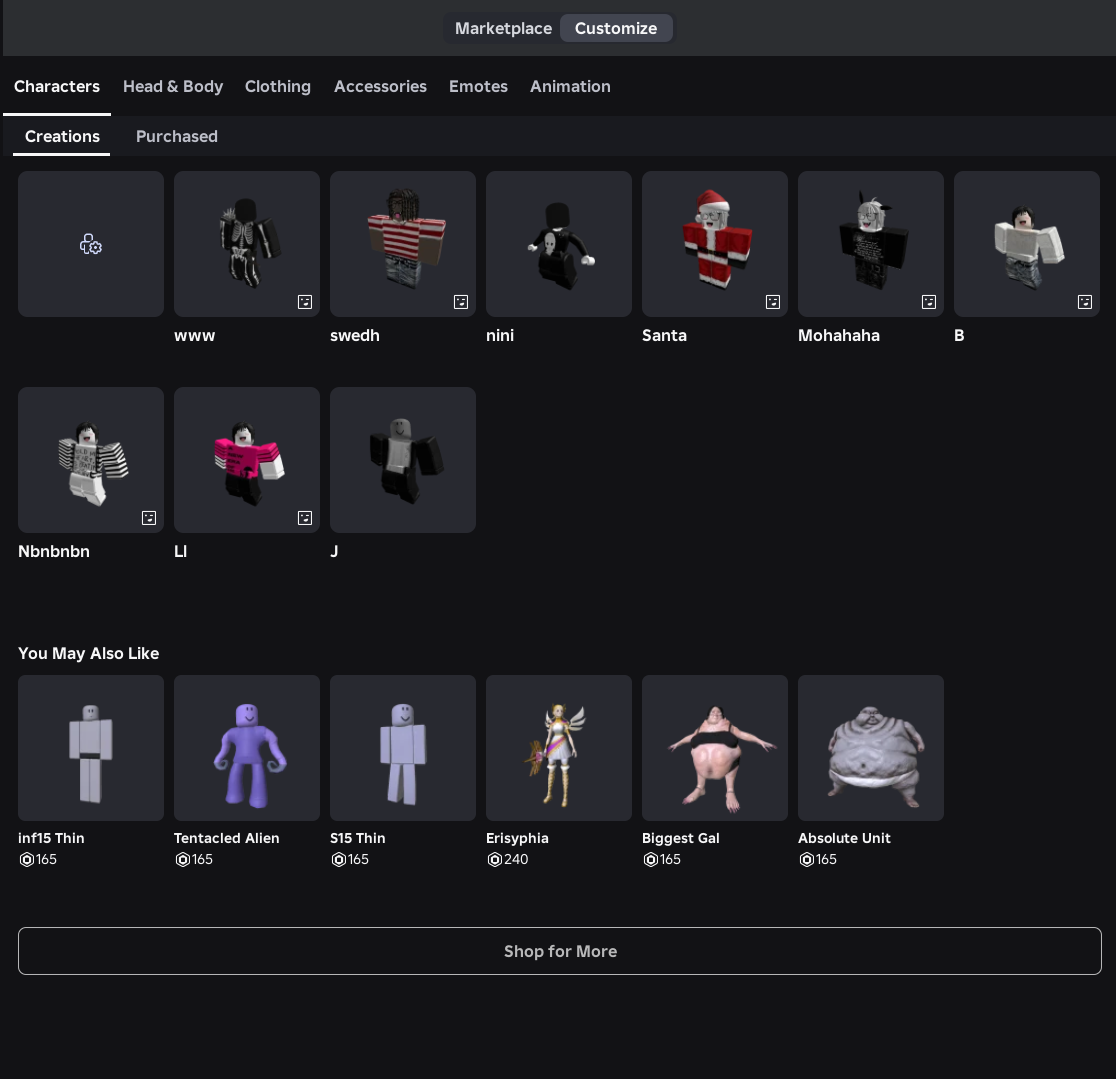The width and height of the screenshot is (1116, 1079).
Task: Open the Tentacled Alien item link
Action: [227, 838]
